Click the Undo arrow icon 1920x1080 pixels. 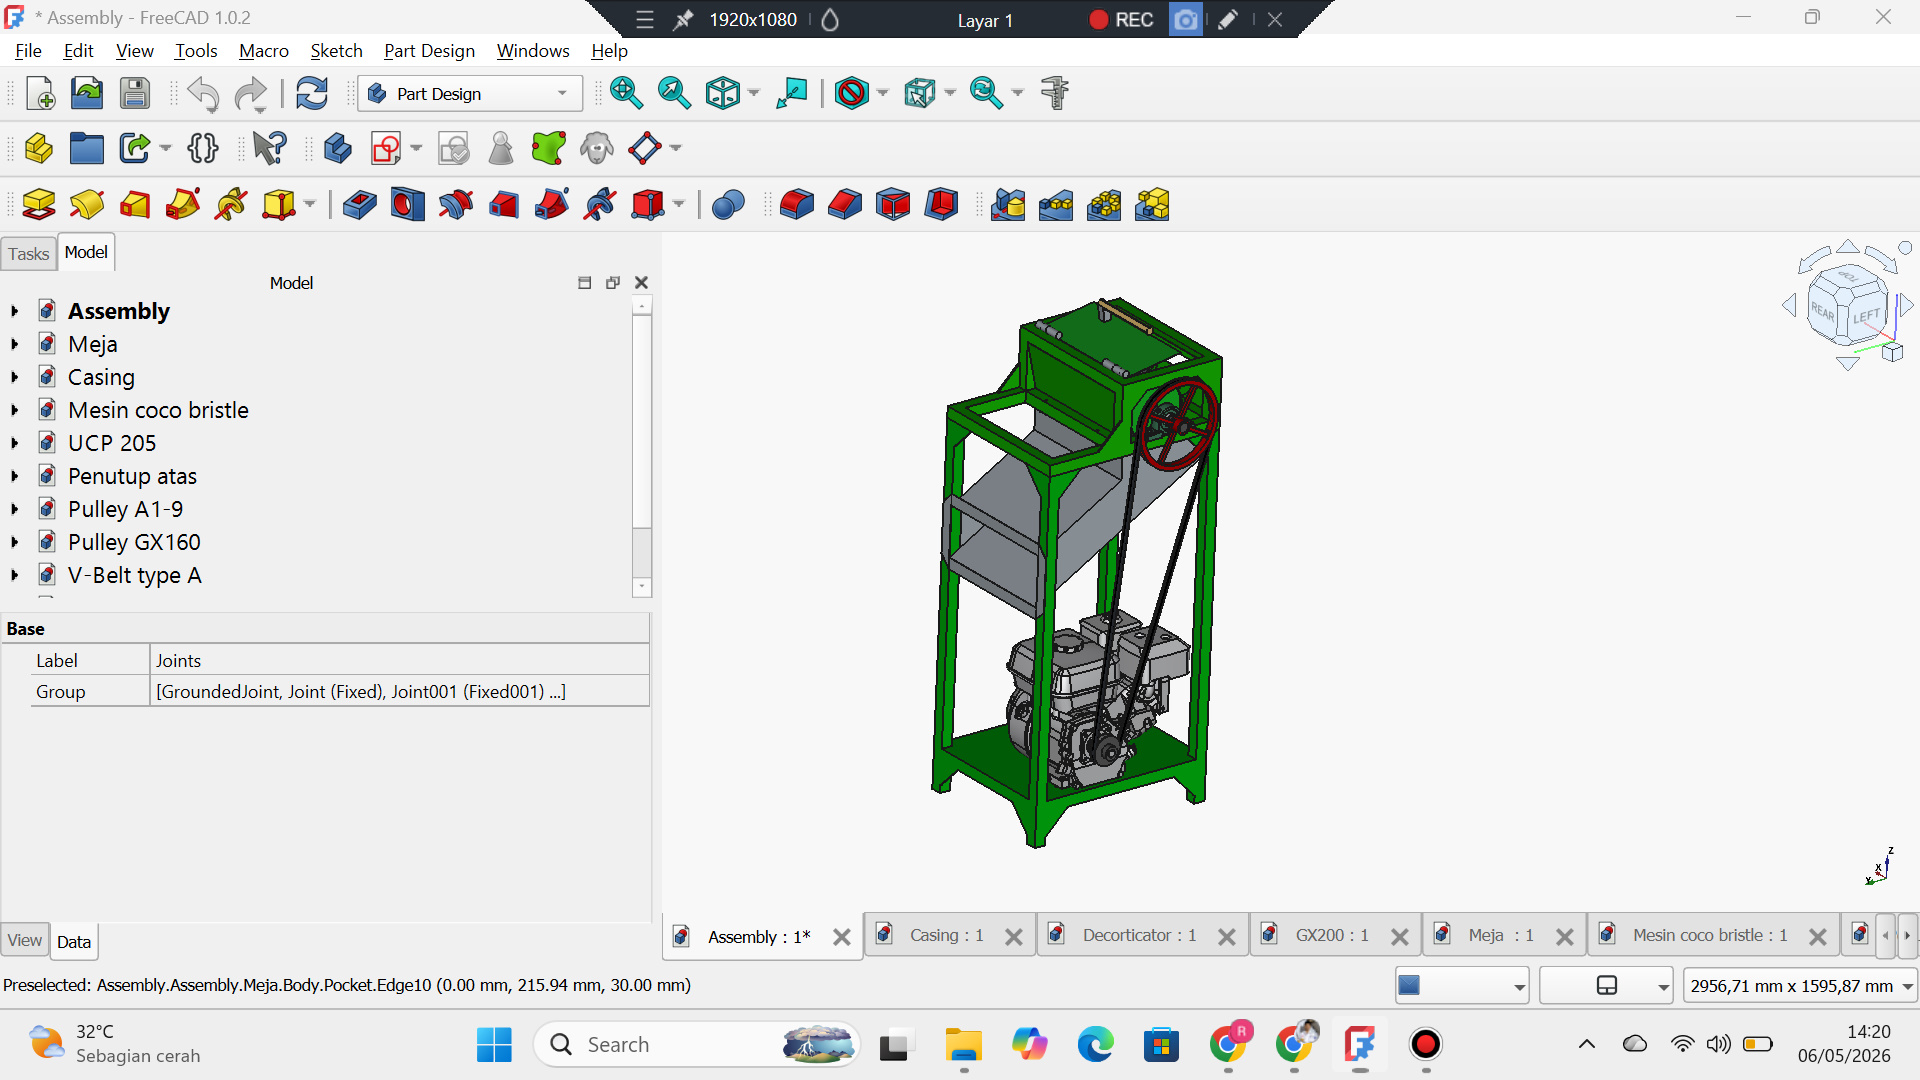click(x=203, y=93)
